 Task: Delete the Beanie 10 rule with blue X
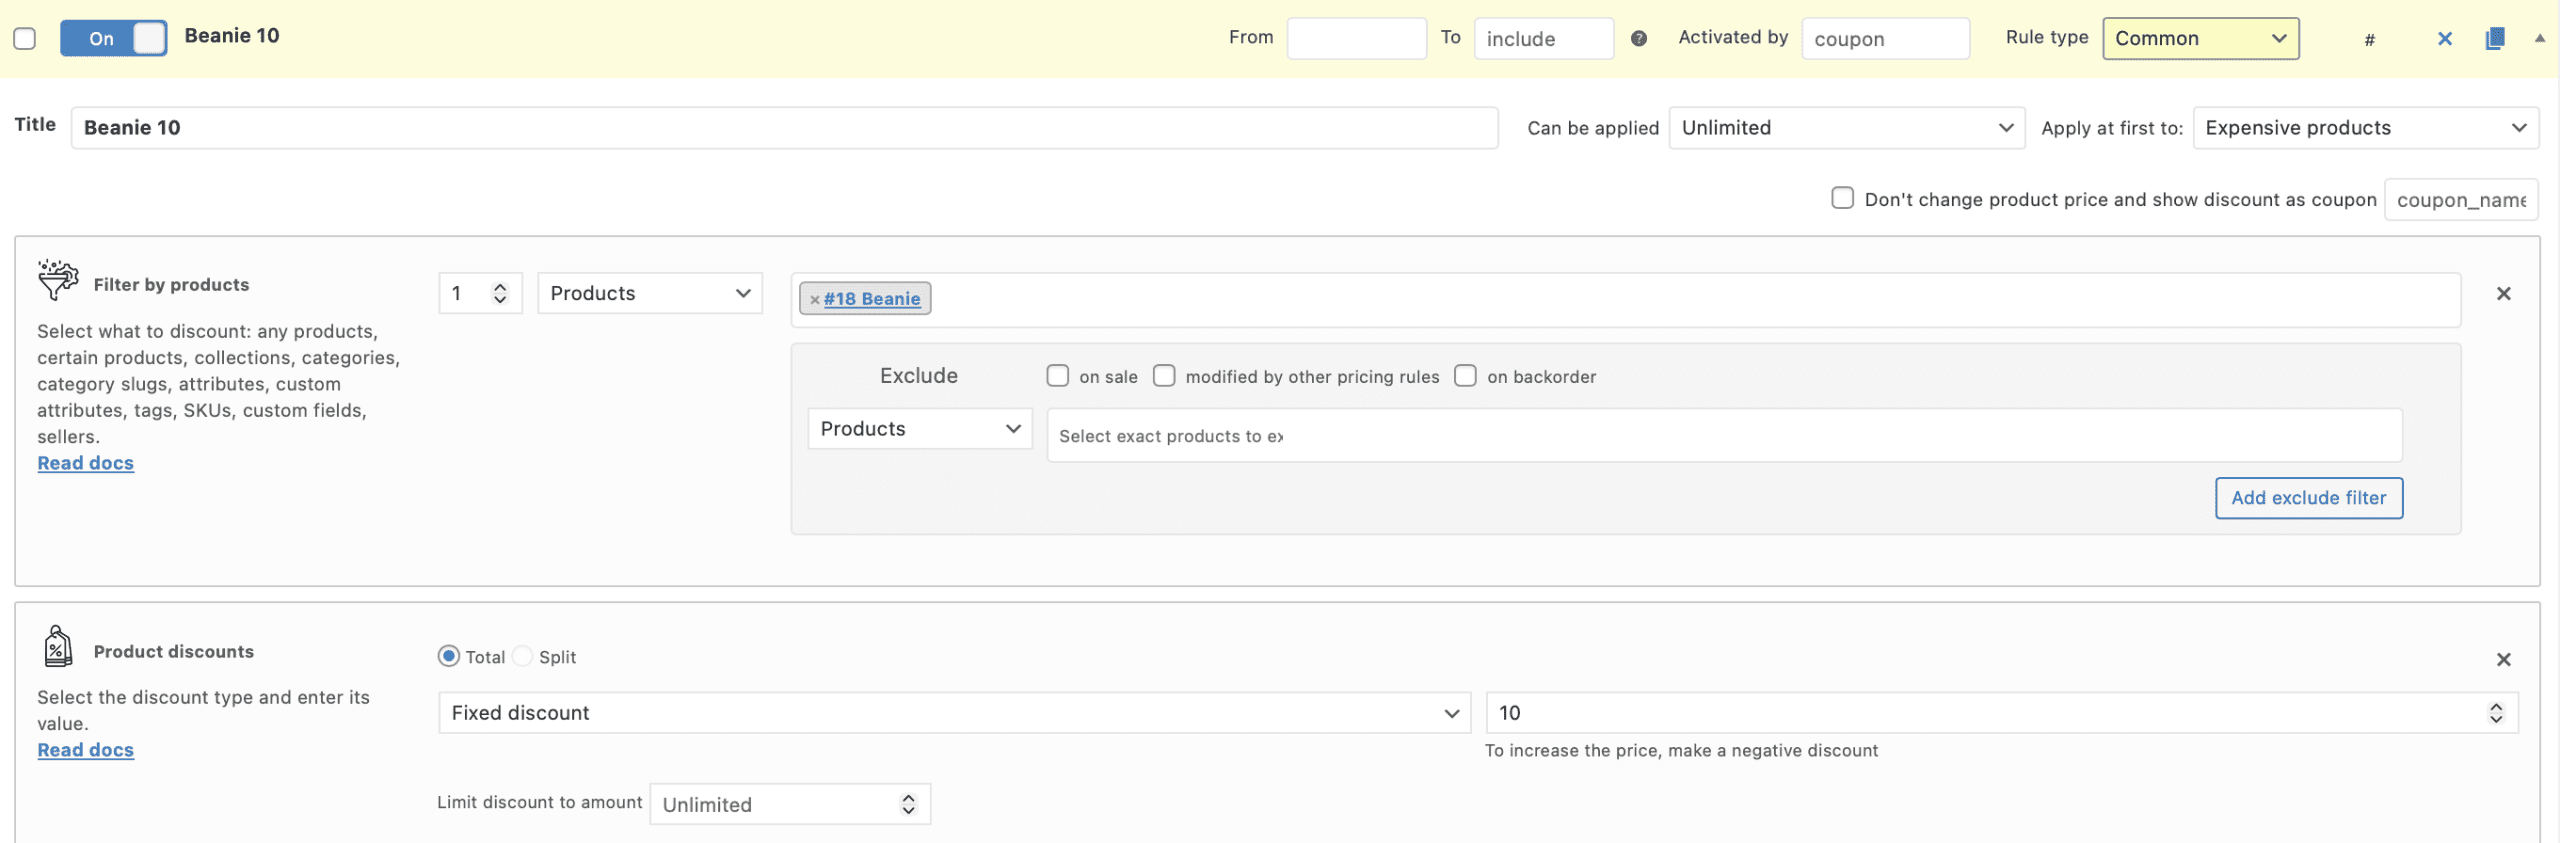pyautogui.click(x=2444, y=39)
